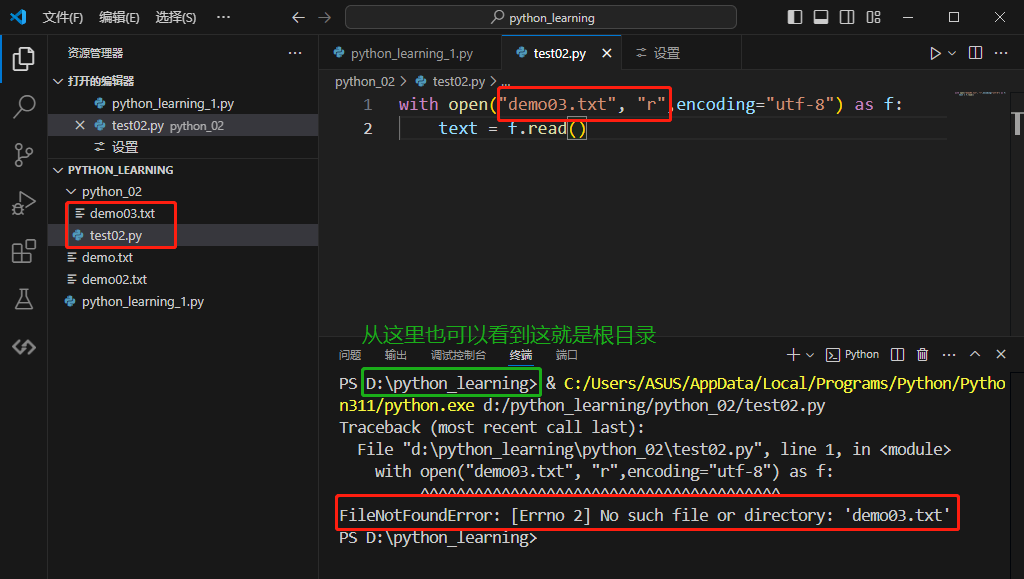Toggle the secondary side bar layout icon
Screen dimensions: 1024x579
847,18
